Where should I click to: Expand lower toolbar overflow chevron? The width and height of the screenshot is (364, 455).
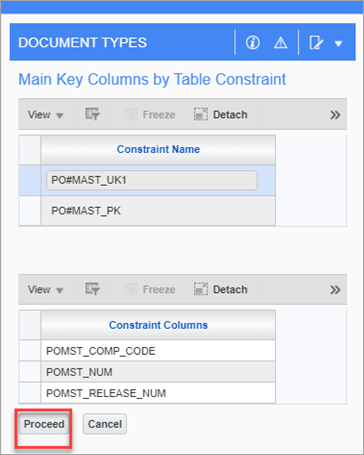pyautogui.click(x=335, y=290)
